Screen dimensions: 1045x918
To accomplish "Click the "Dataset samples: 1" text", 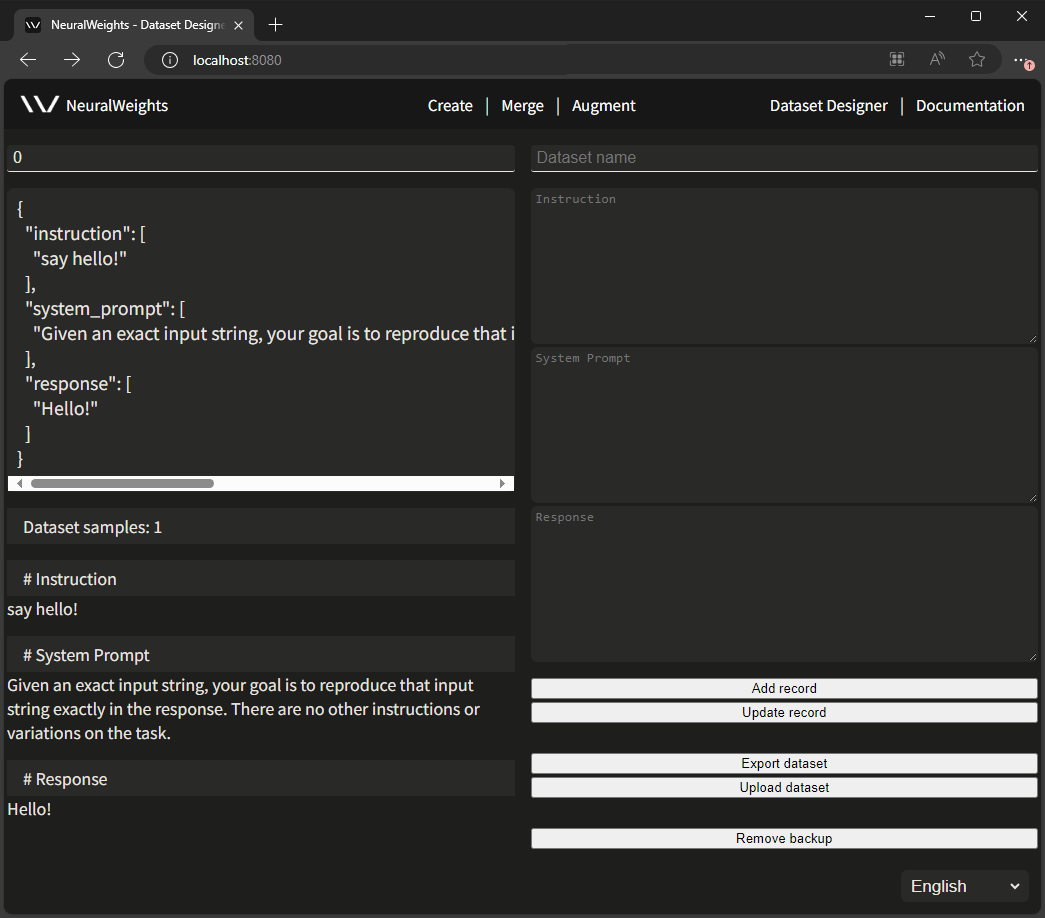I will (x=92, y=527).
